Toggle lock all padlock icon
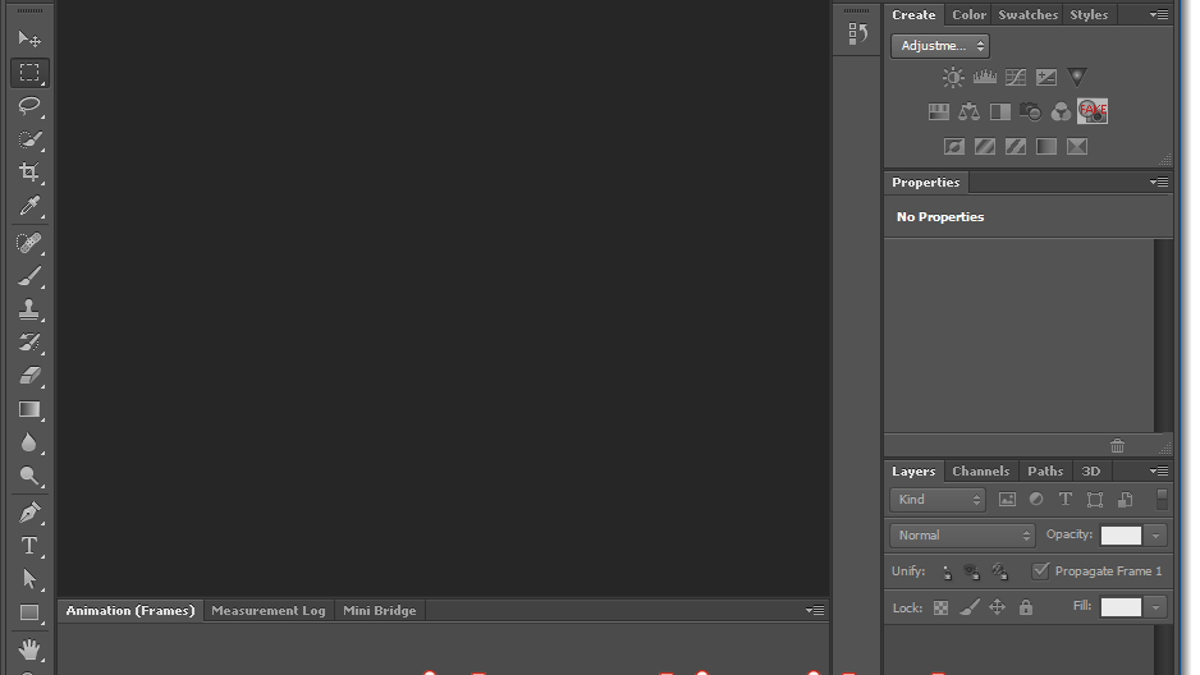 1025,607
